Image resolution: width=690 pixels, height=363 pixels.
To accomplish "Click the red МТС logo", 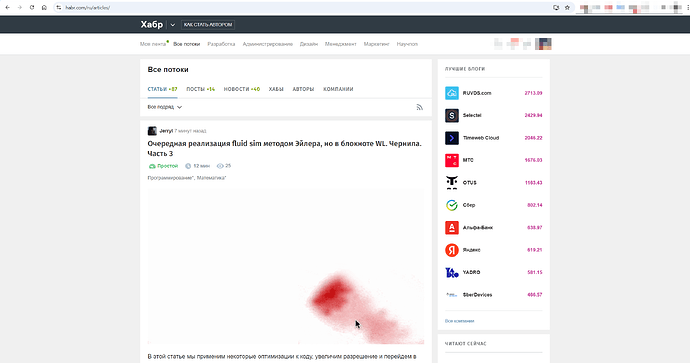I will pyautogui.click(x=451, y=160).
